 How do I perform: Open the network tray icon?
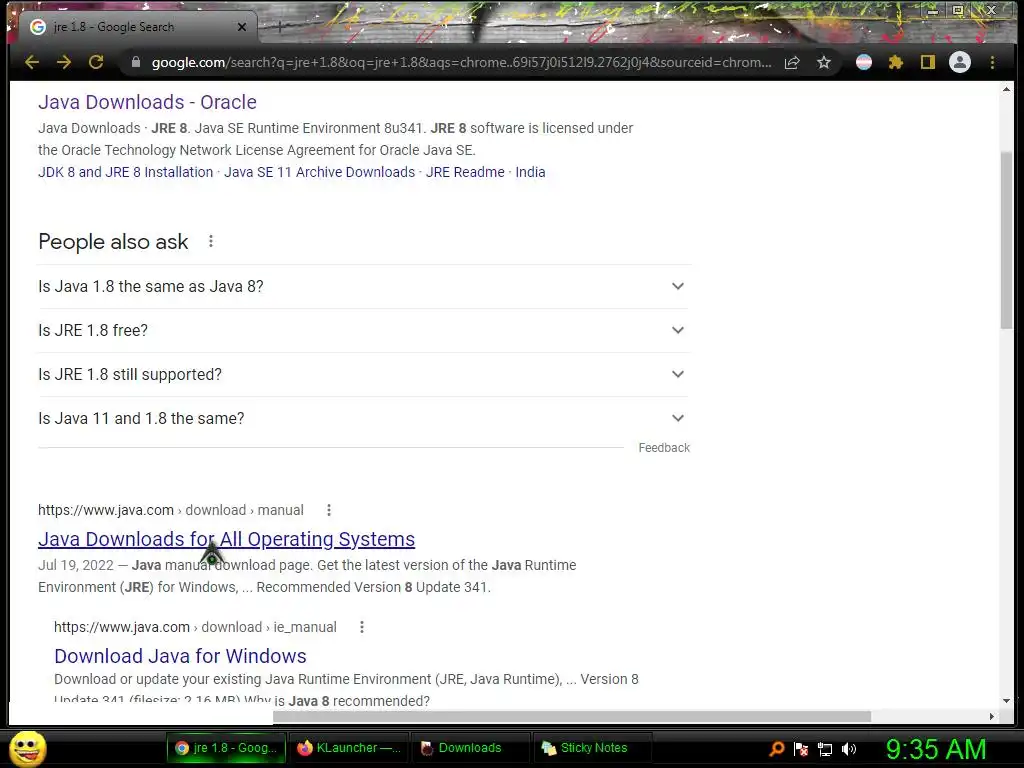click(825, 749)
